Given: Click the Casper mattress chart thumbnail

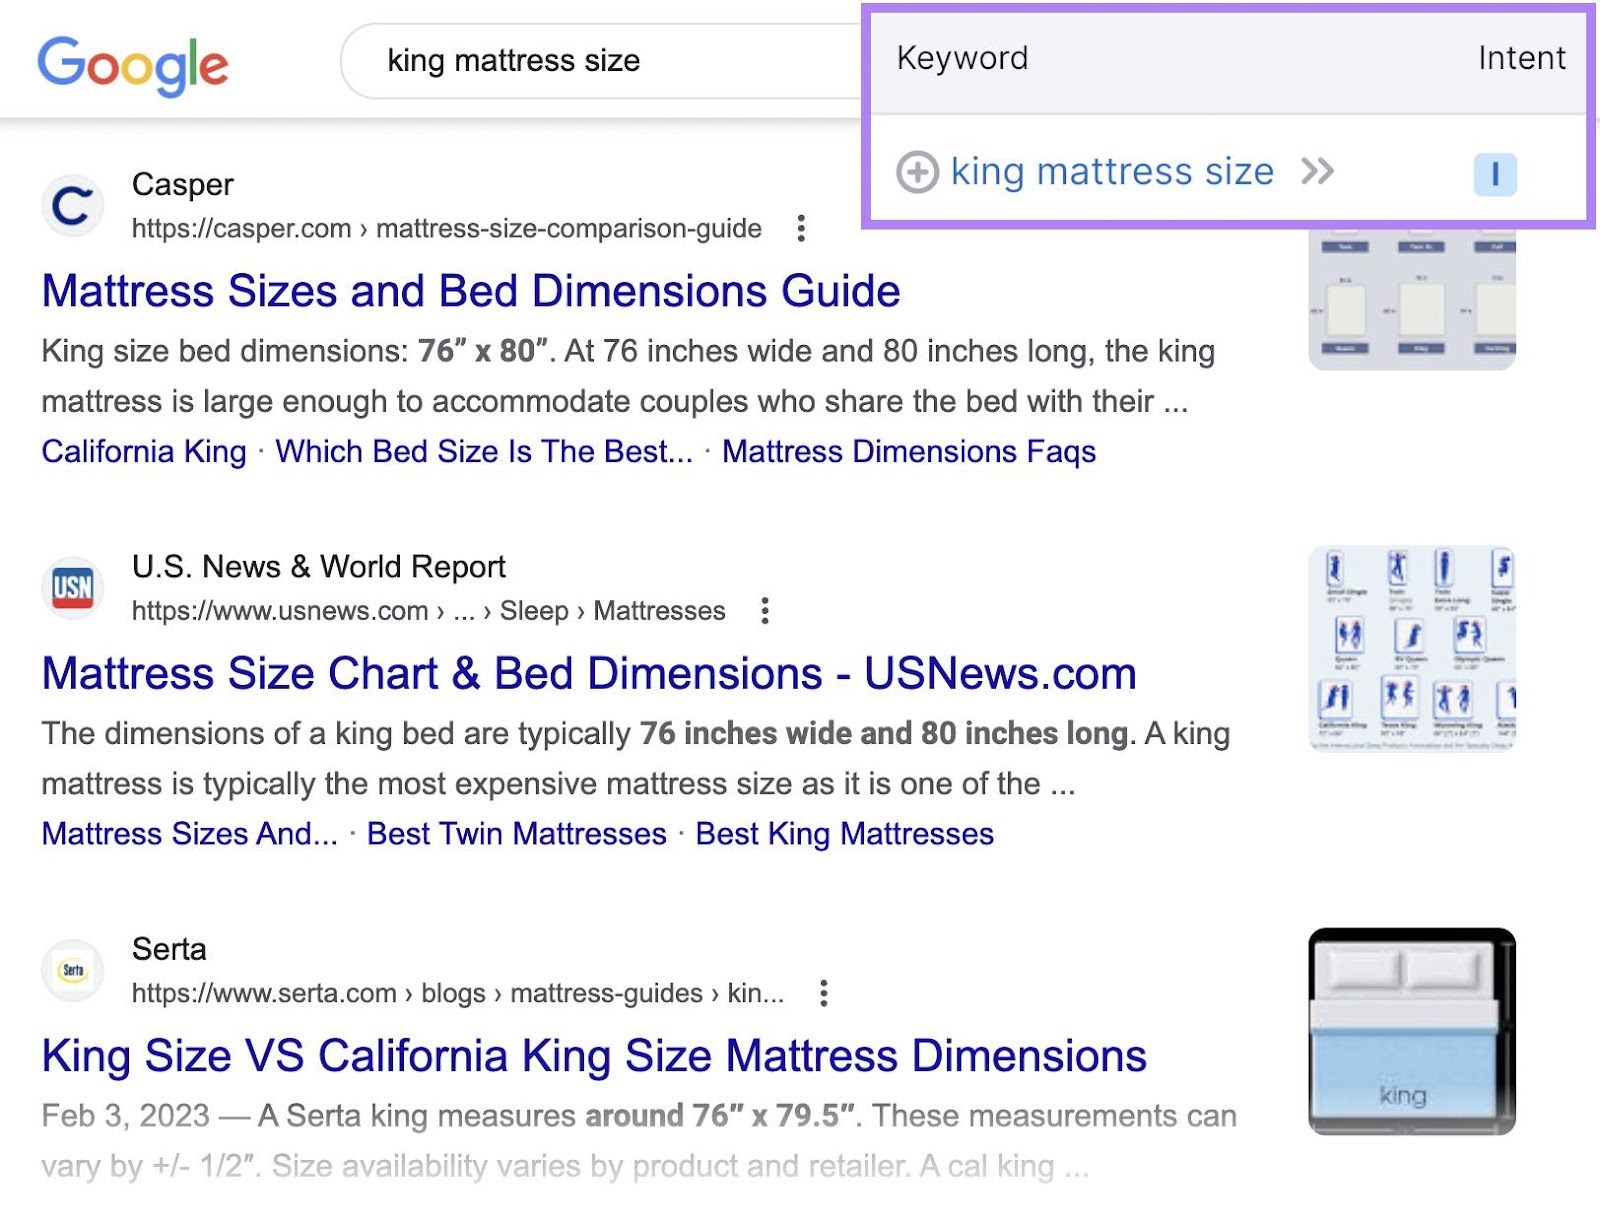Looking at the screenshot, I should tap(1412, 300).
